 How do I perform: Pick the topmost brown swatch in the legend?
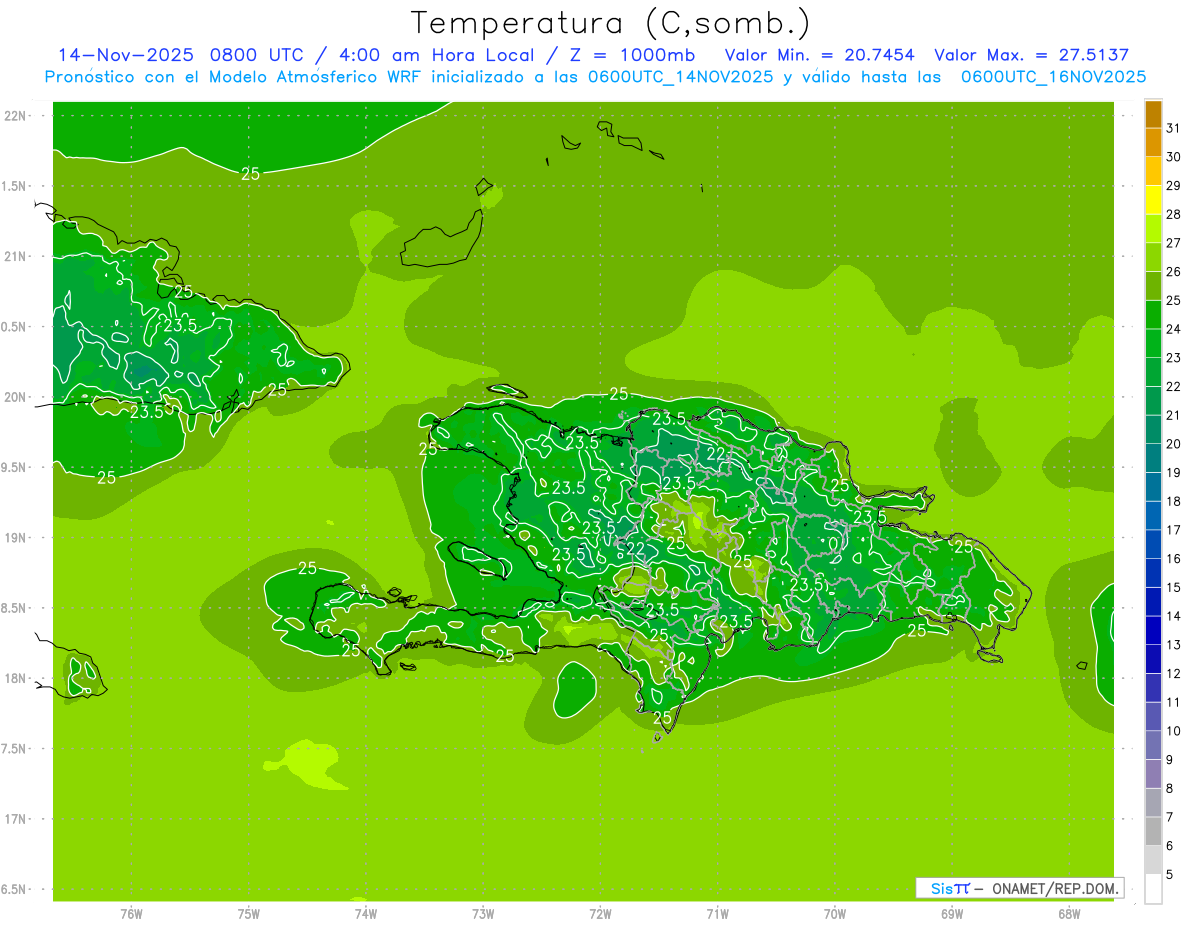tap(1153, 114)
